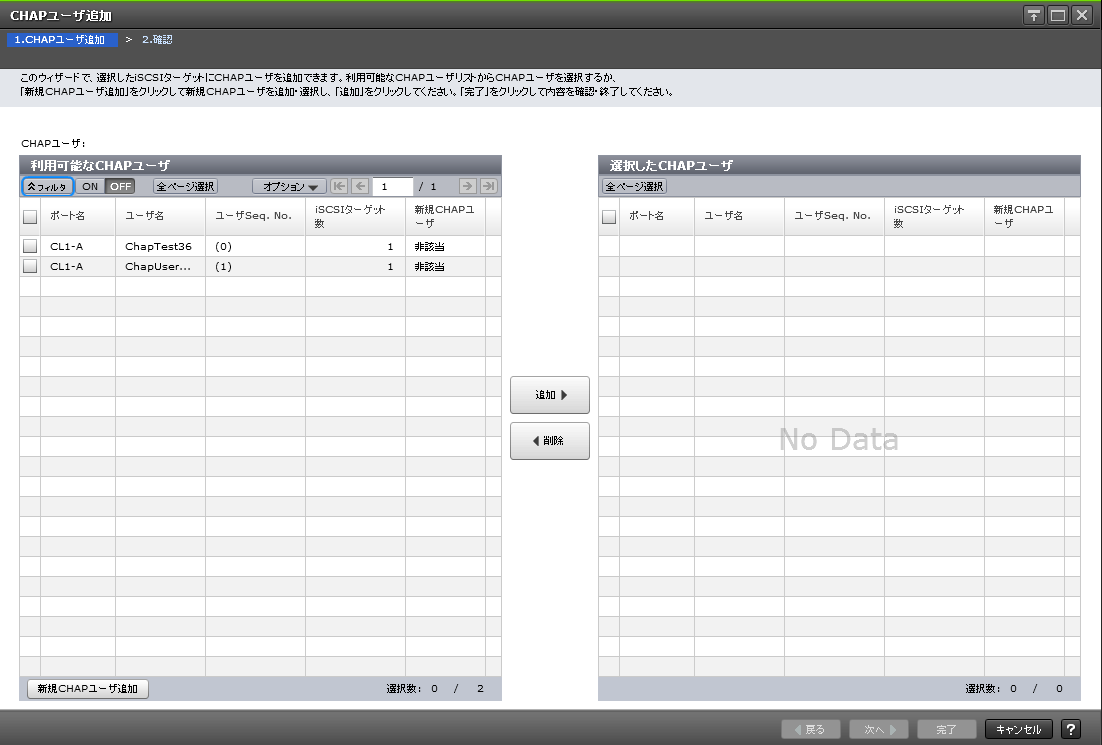Check the ChapUser row checkbox
This screenshot has width=1102, height=745.
[30, 266]
